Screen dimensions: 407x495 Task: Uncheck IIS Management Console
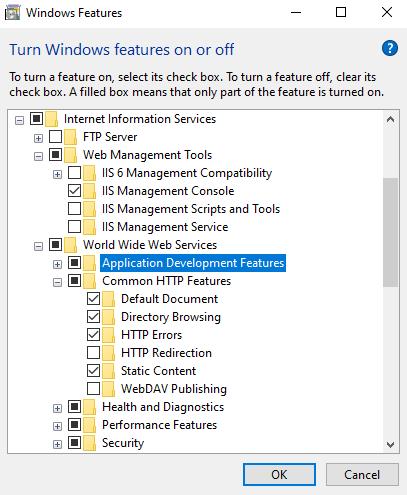[x=74, y=190]
